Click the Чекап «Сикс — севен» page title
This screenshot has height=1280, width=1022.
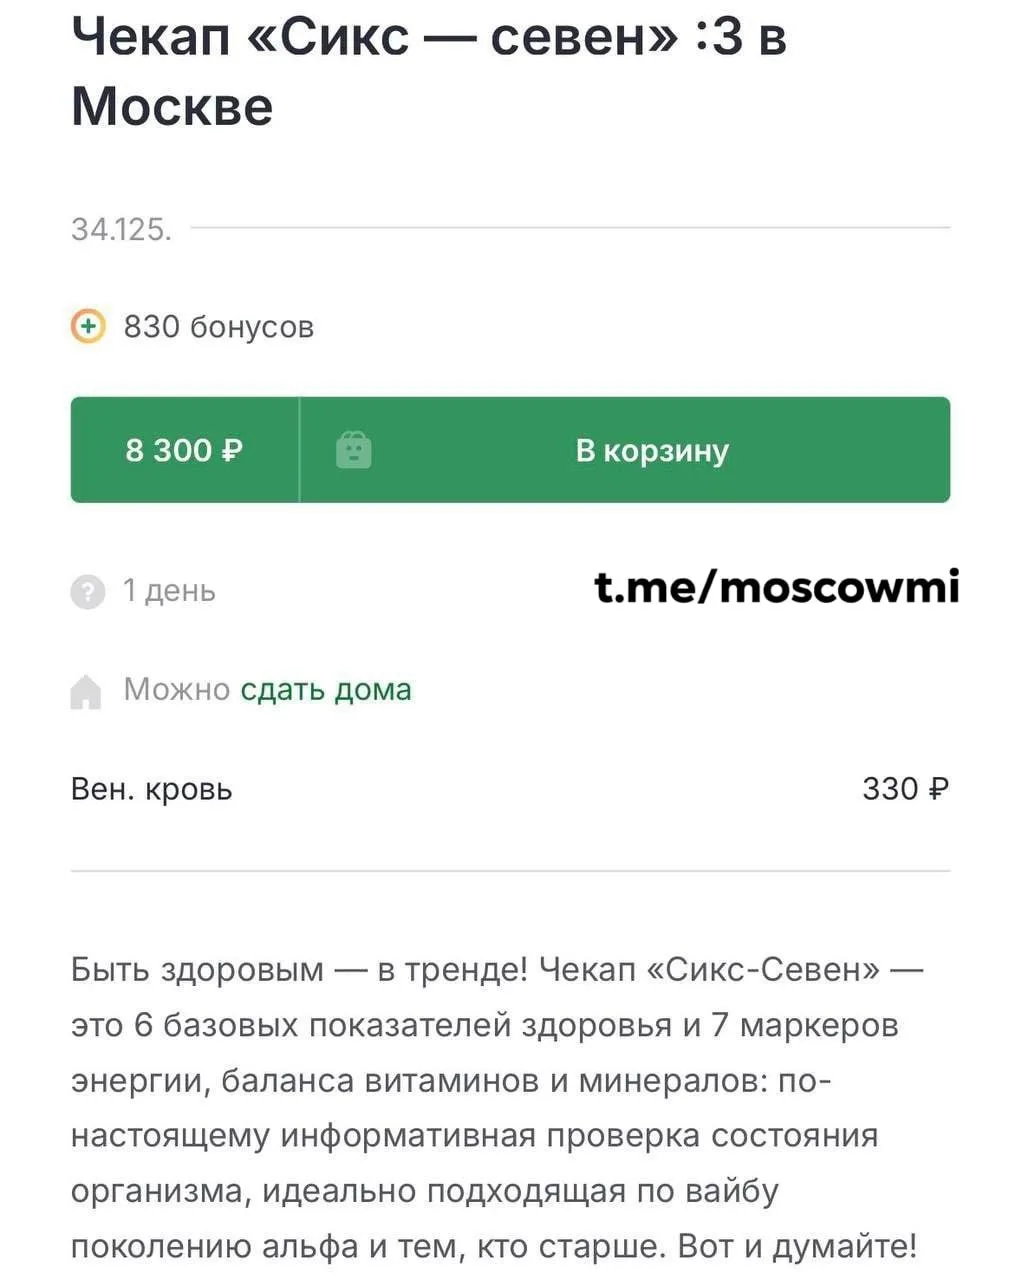(430, 71)
